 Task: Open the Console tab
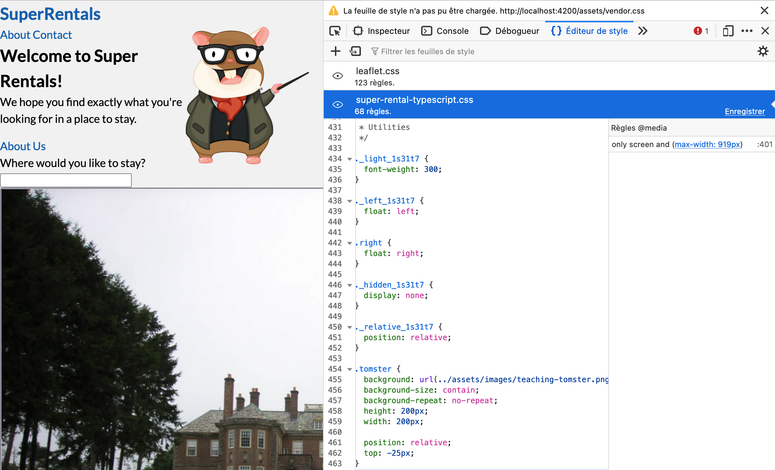(445, 31)
